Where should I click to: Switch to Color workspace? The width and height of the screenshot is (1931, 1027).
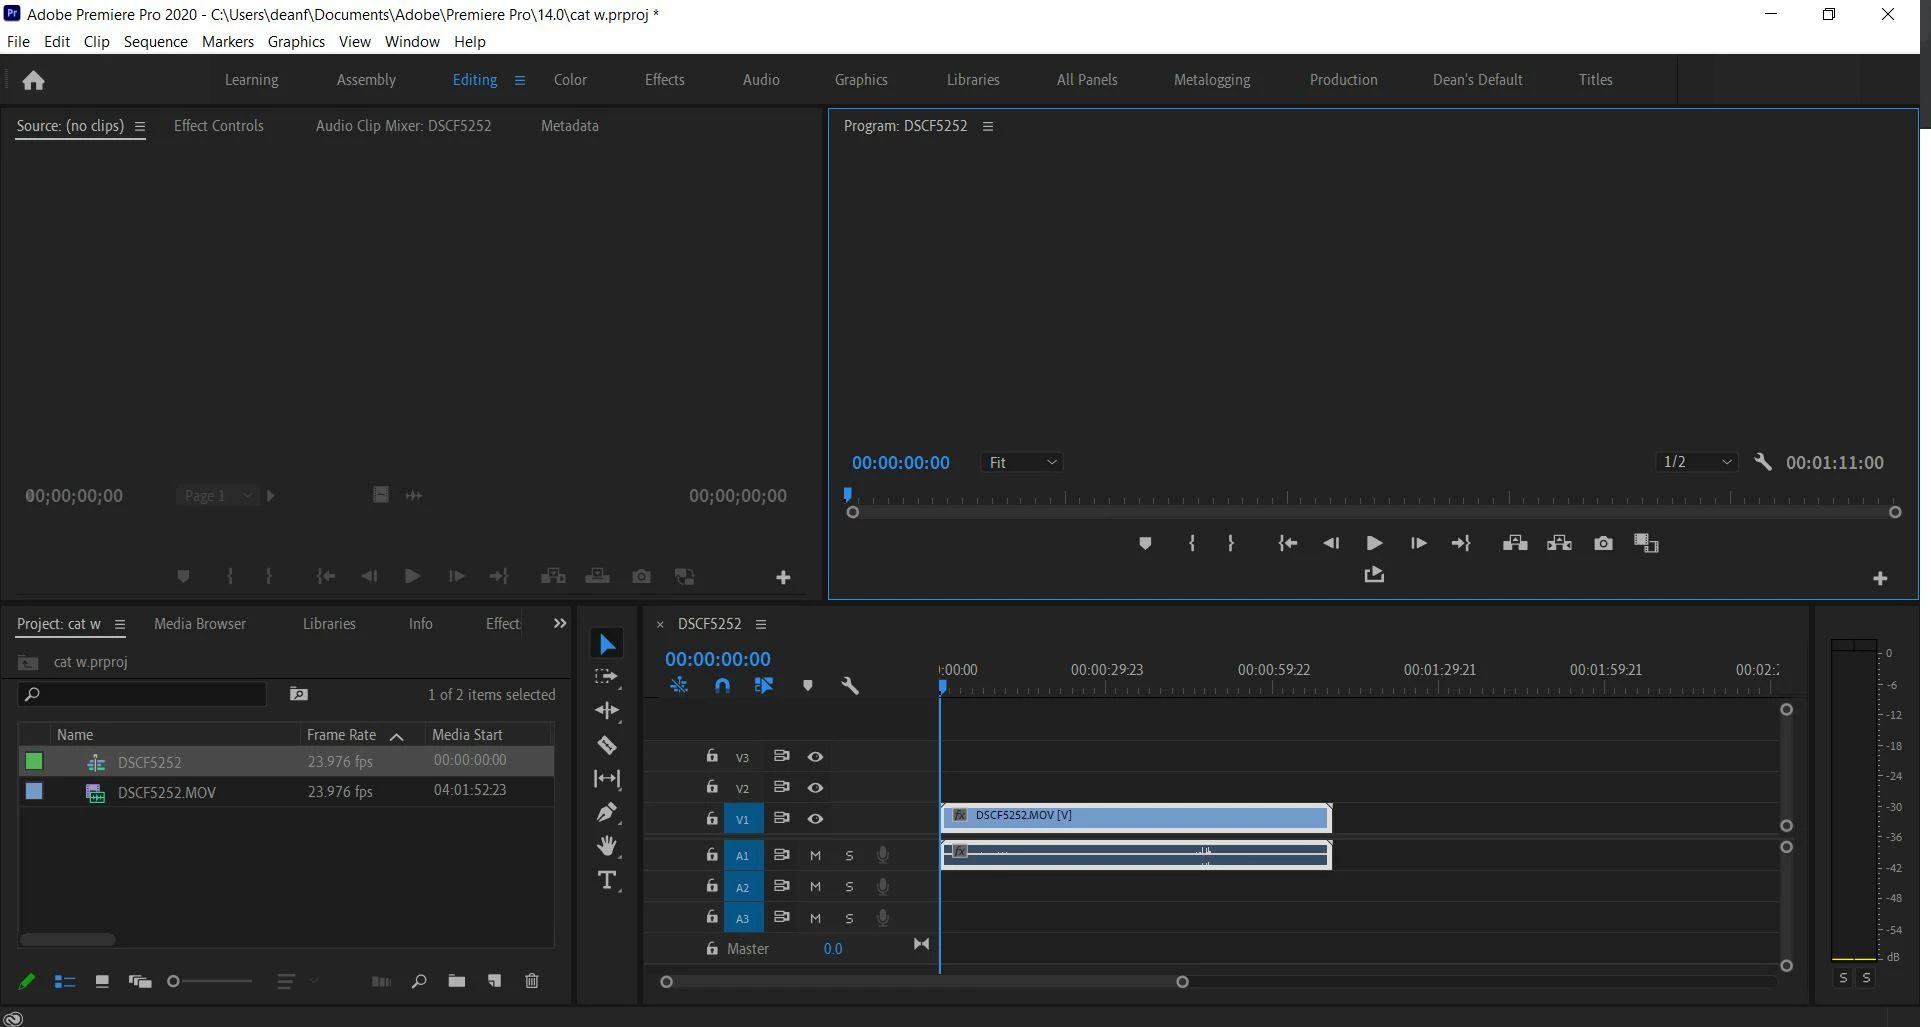[x=570, y=80]
